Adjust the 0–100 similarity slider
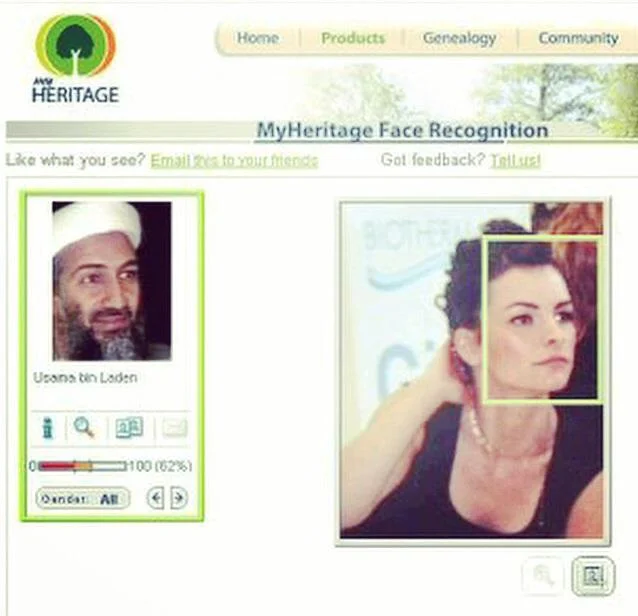 point(81,466)
